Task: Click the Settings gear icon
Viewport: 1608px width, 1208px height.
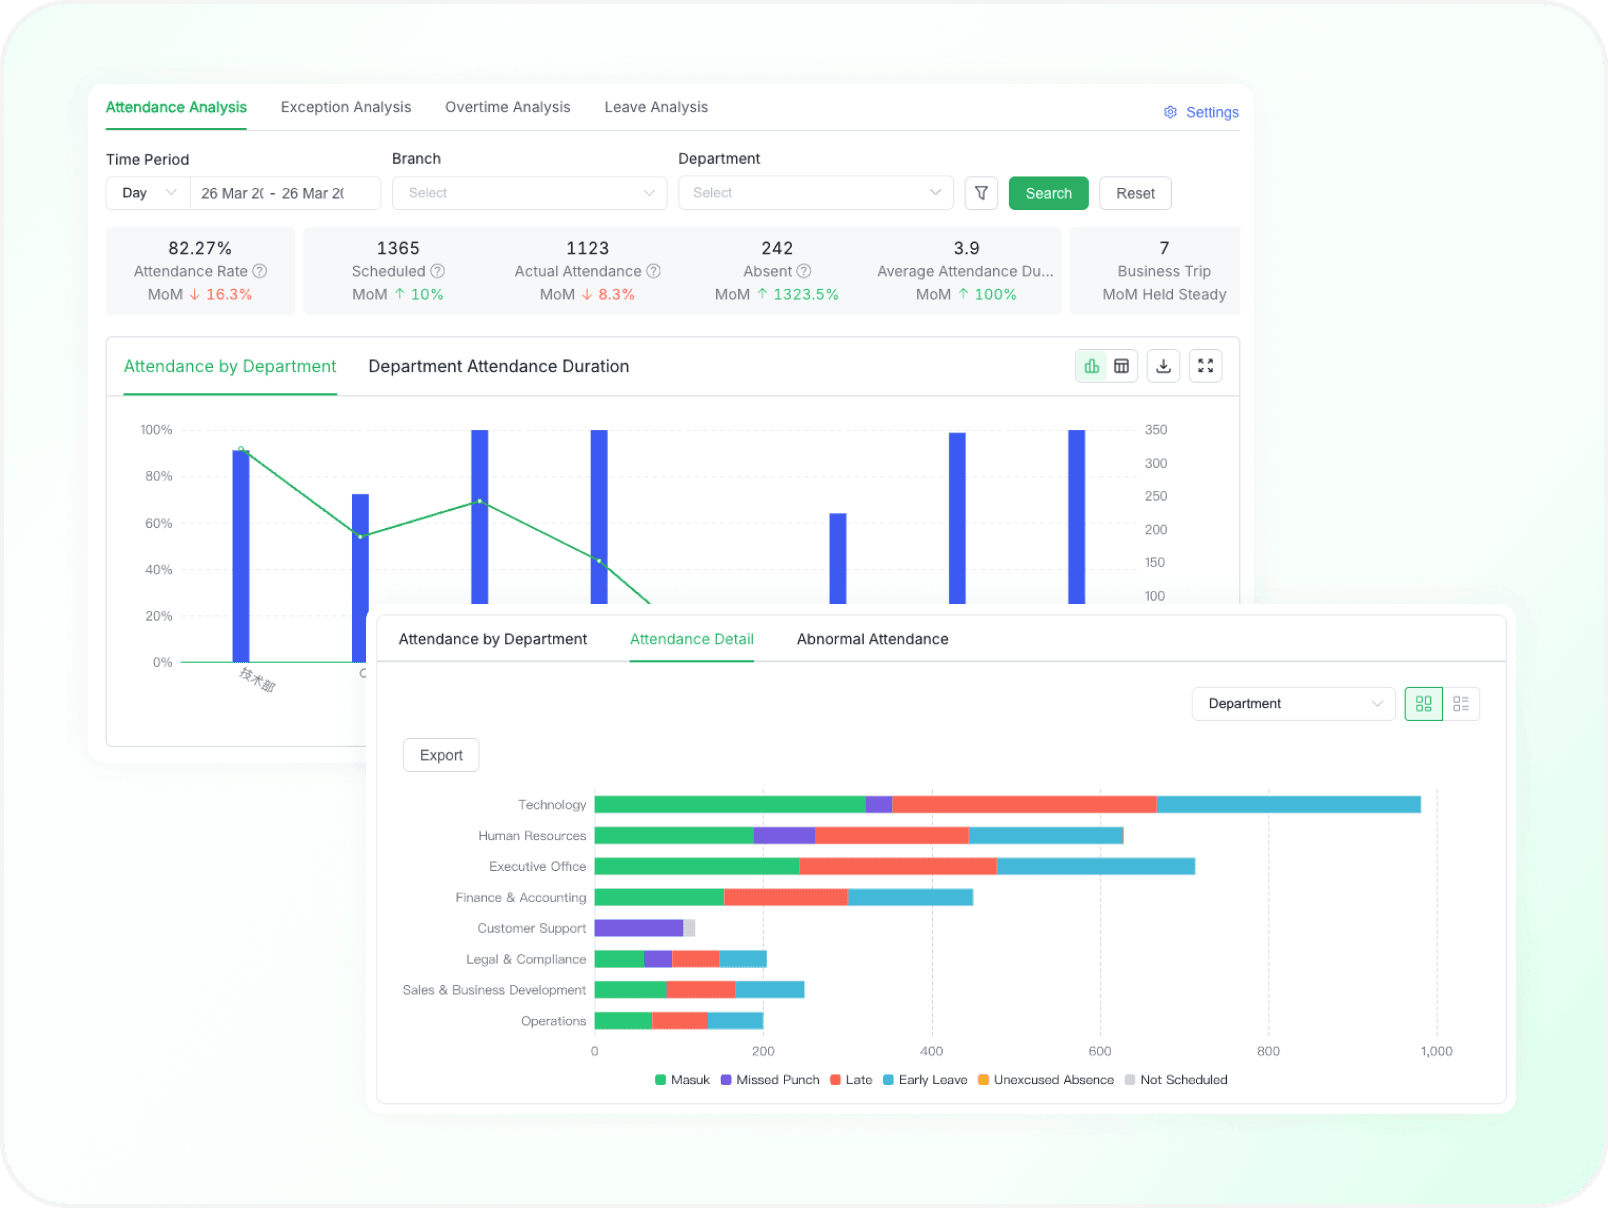Action: tap(1170, 112)
